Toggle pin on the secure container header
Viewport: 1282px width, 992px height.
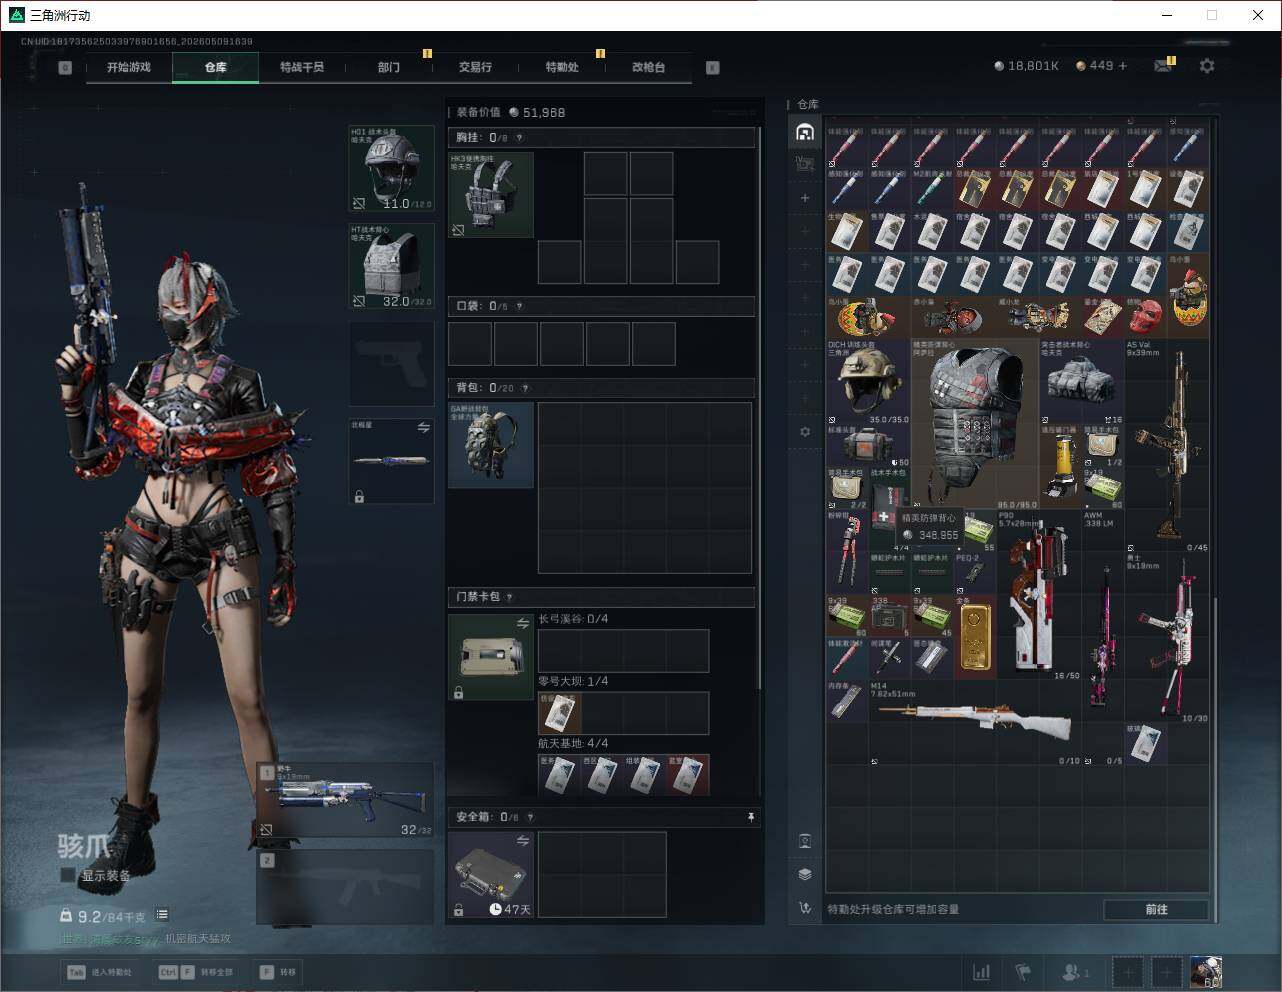pos(751,817)
